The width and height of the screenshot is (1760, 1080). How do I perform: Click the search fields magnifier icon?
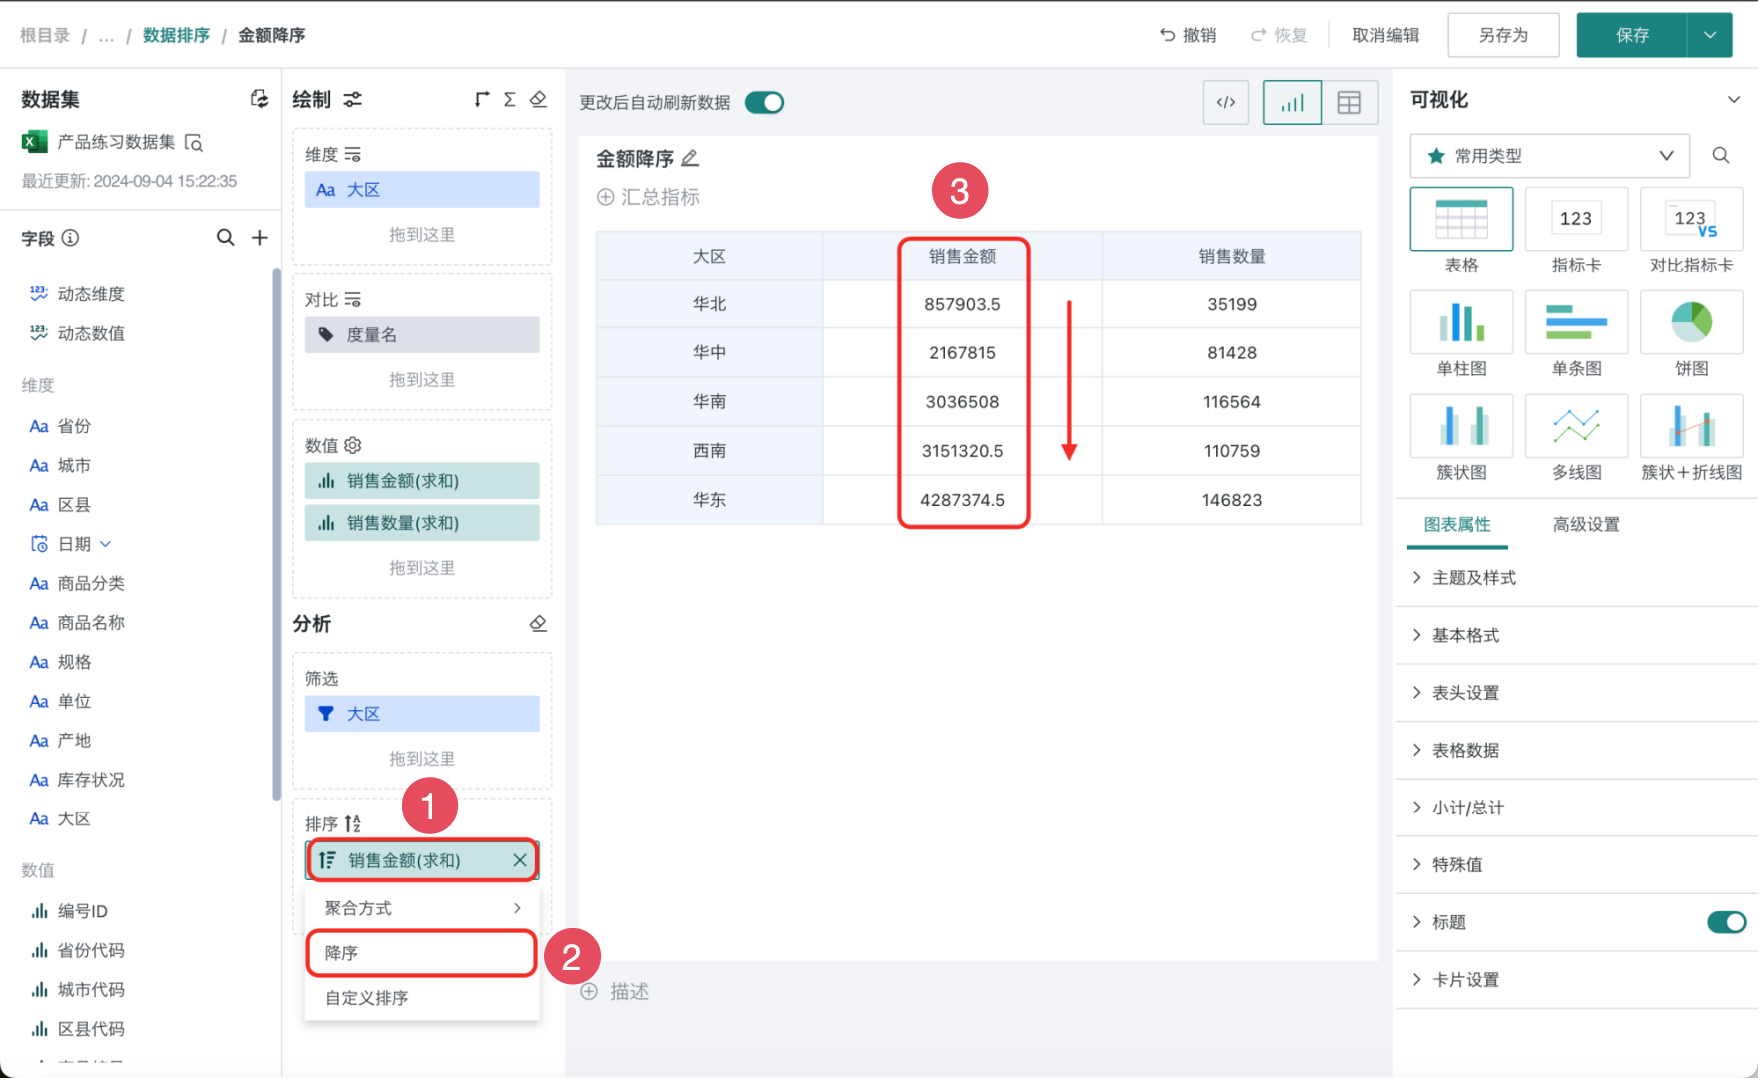pyautogui.click(x=226, y=238)
